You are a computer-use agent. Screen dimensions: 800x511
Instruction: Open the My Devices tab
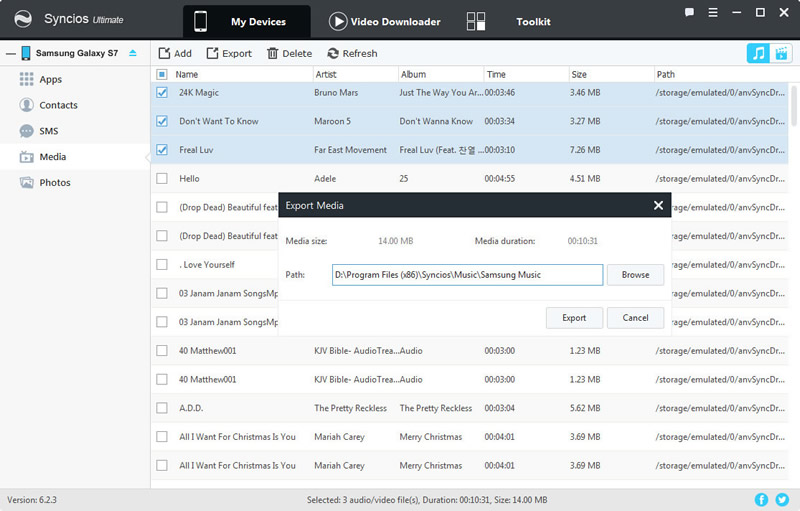[247, 21]
